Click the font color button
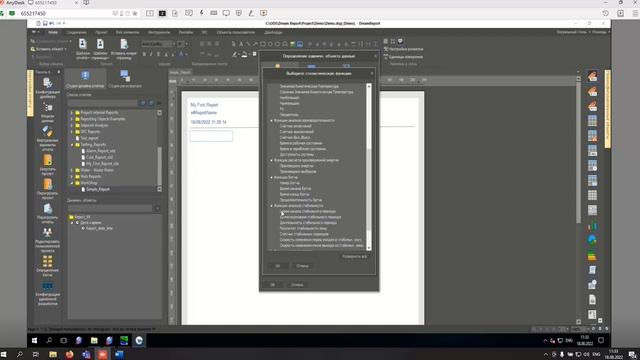The height and width of the screenshot is (360, 640). (181, 54)
